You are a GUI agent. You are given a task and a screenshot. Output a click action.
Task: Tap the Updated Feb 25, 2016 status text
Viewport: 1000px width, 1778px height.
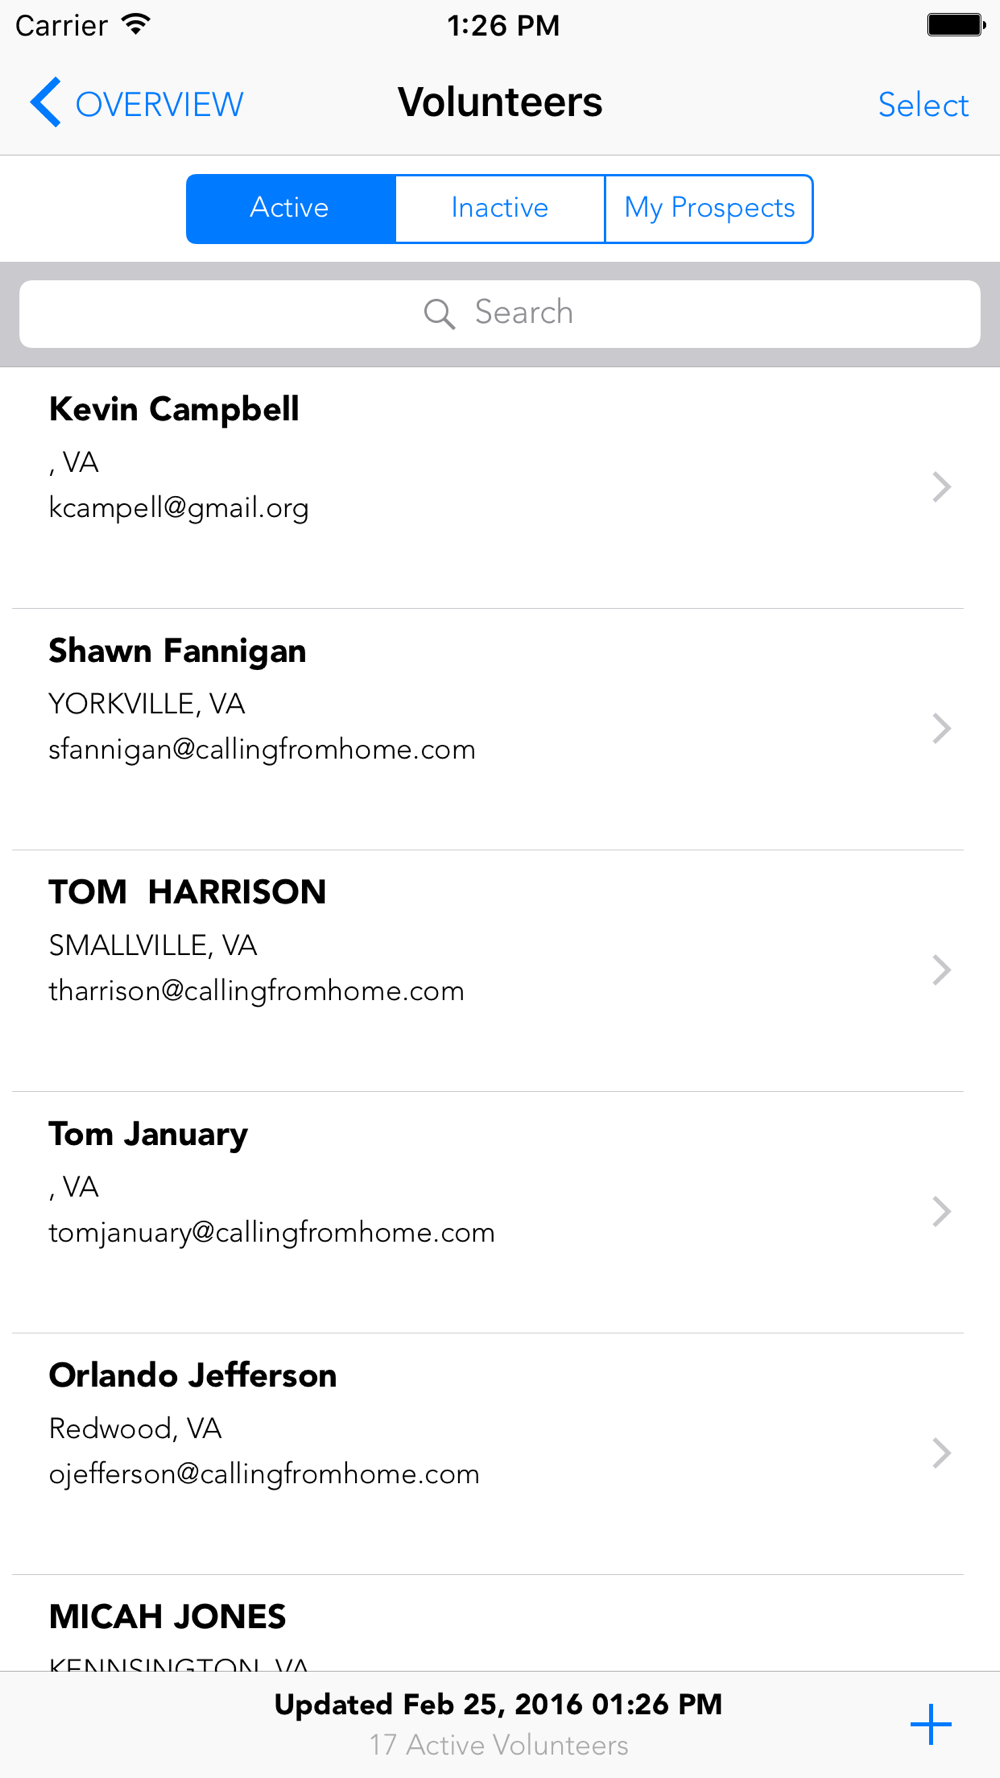[498, 1704]
